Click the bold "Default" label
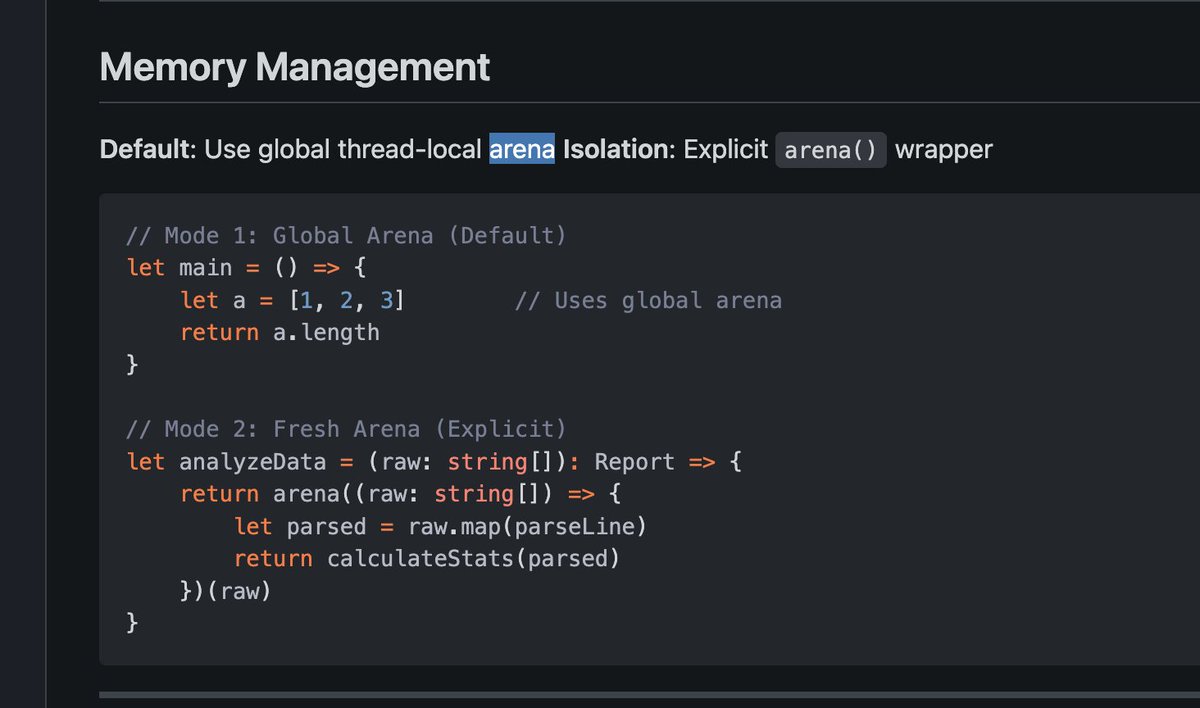 point(145,150)
